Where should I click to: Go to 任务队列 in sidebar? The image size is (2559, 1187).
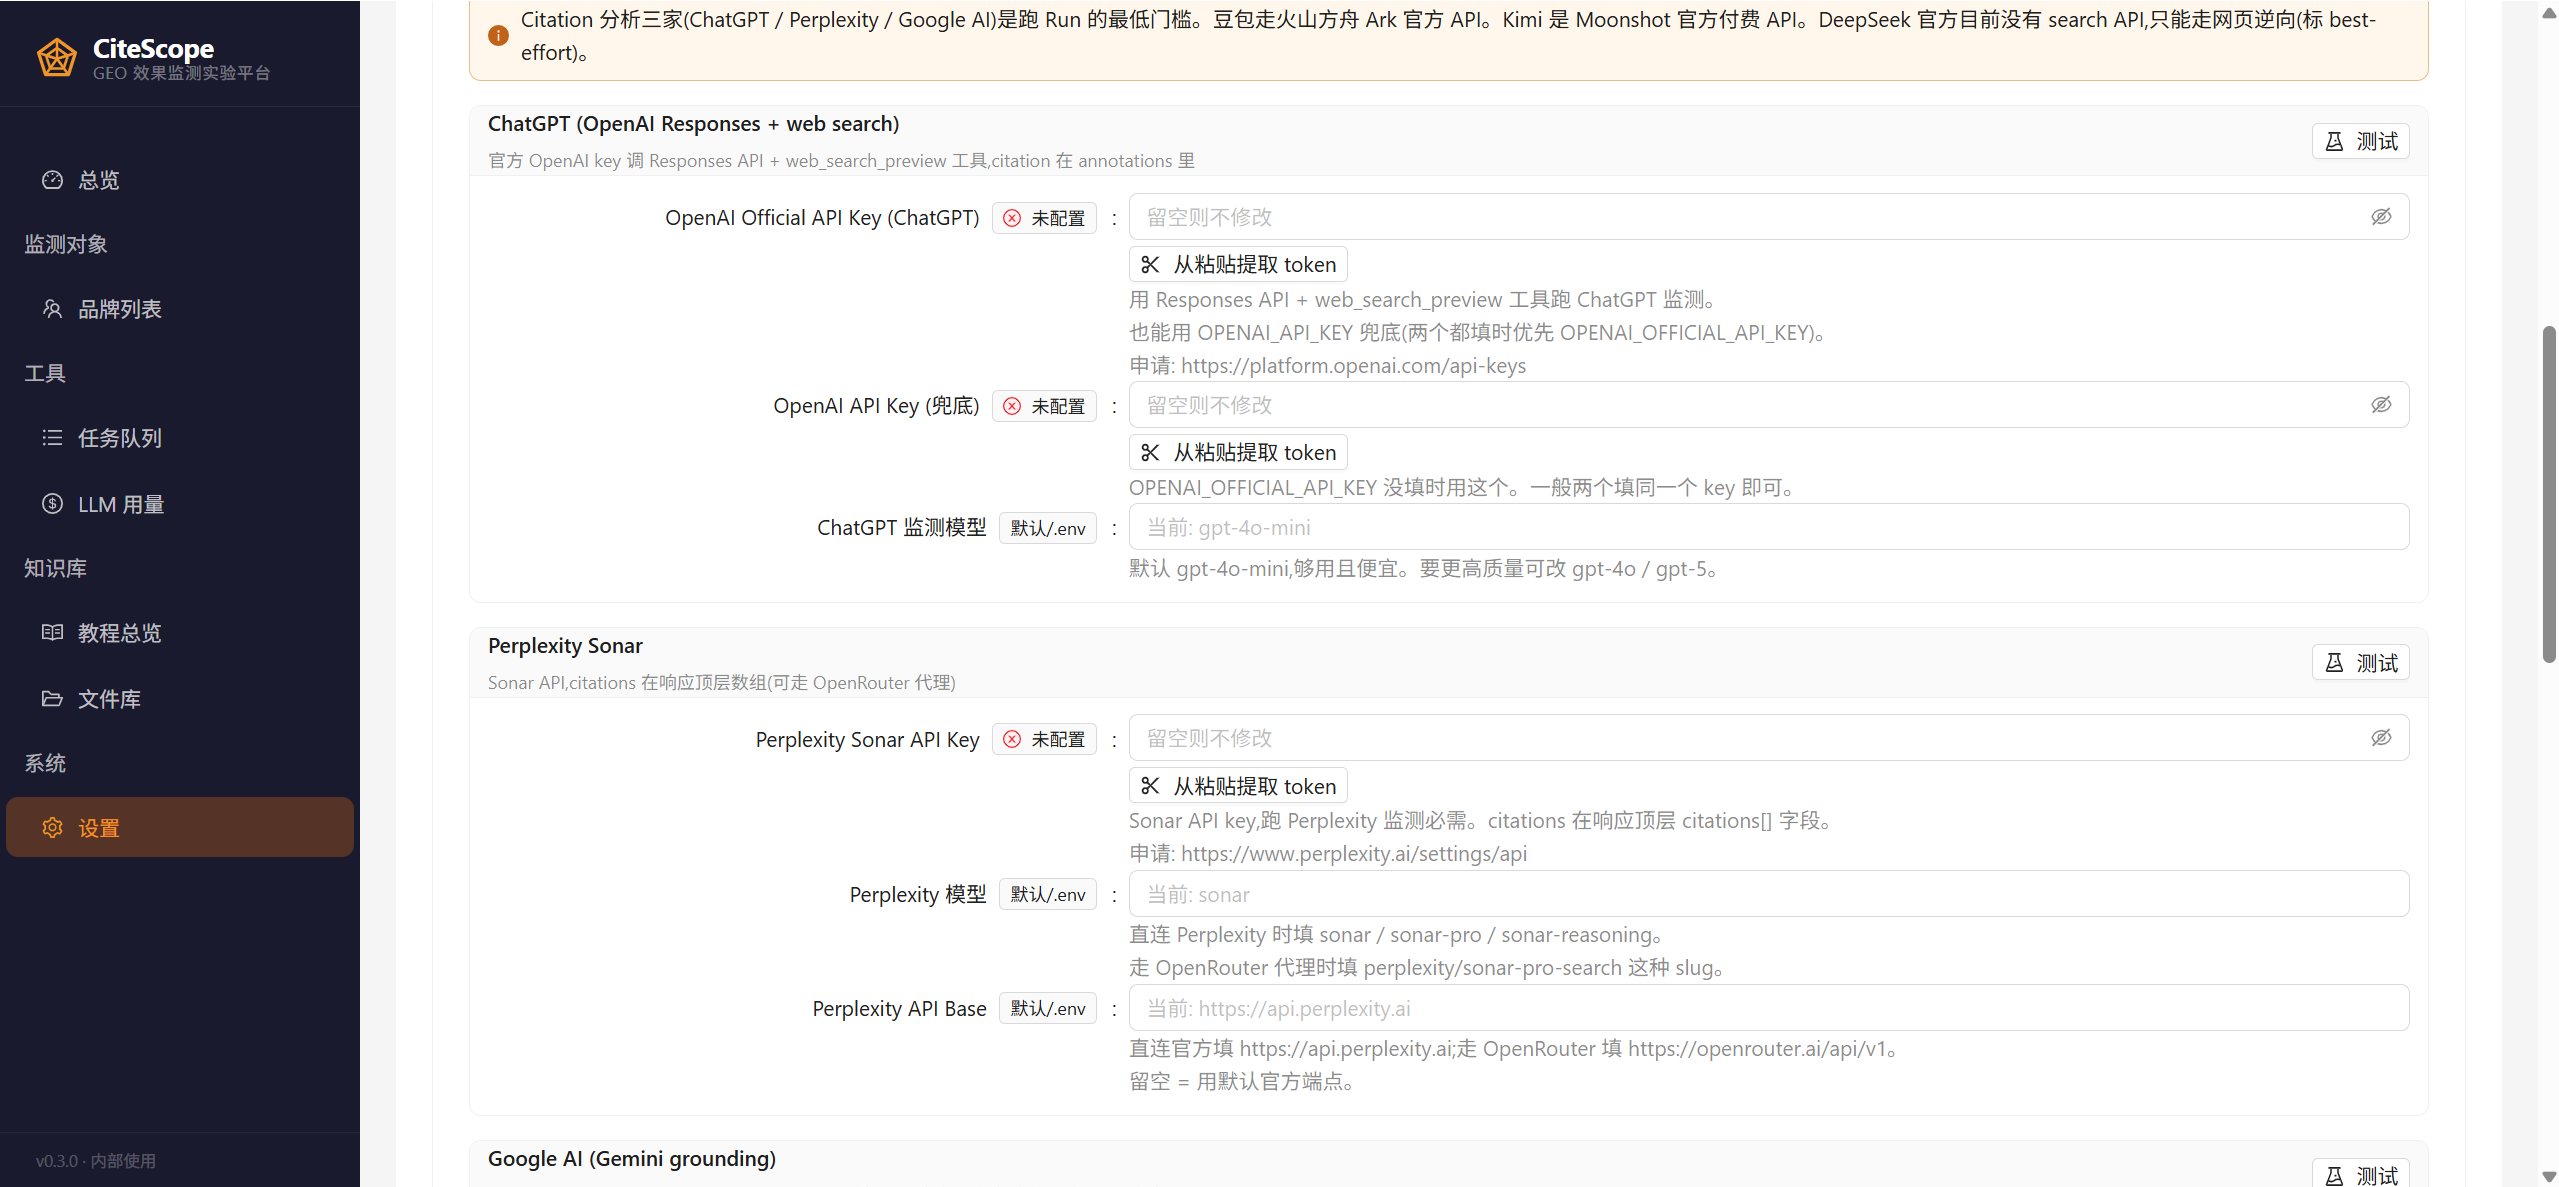(180, 438)
